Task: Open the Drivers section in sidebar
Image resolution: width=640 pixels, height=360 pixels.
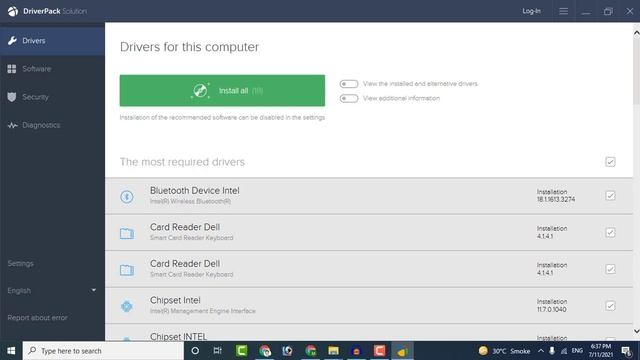Action: click(x=52, y=40)
